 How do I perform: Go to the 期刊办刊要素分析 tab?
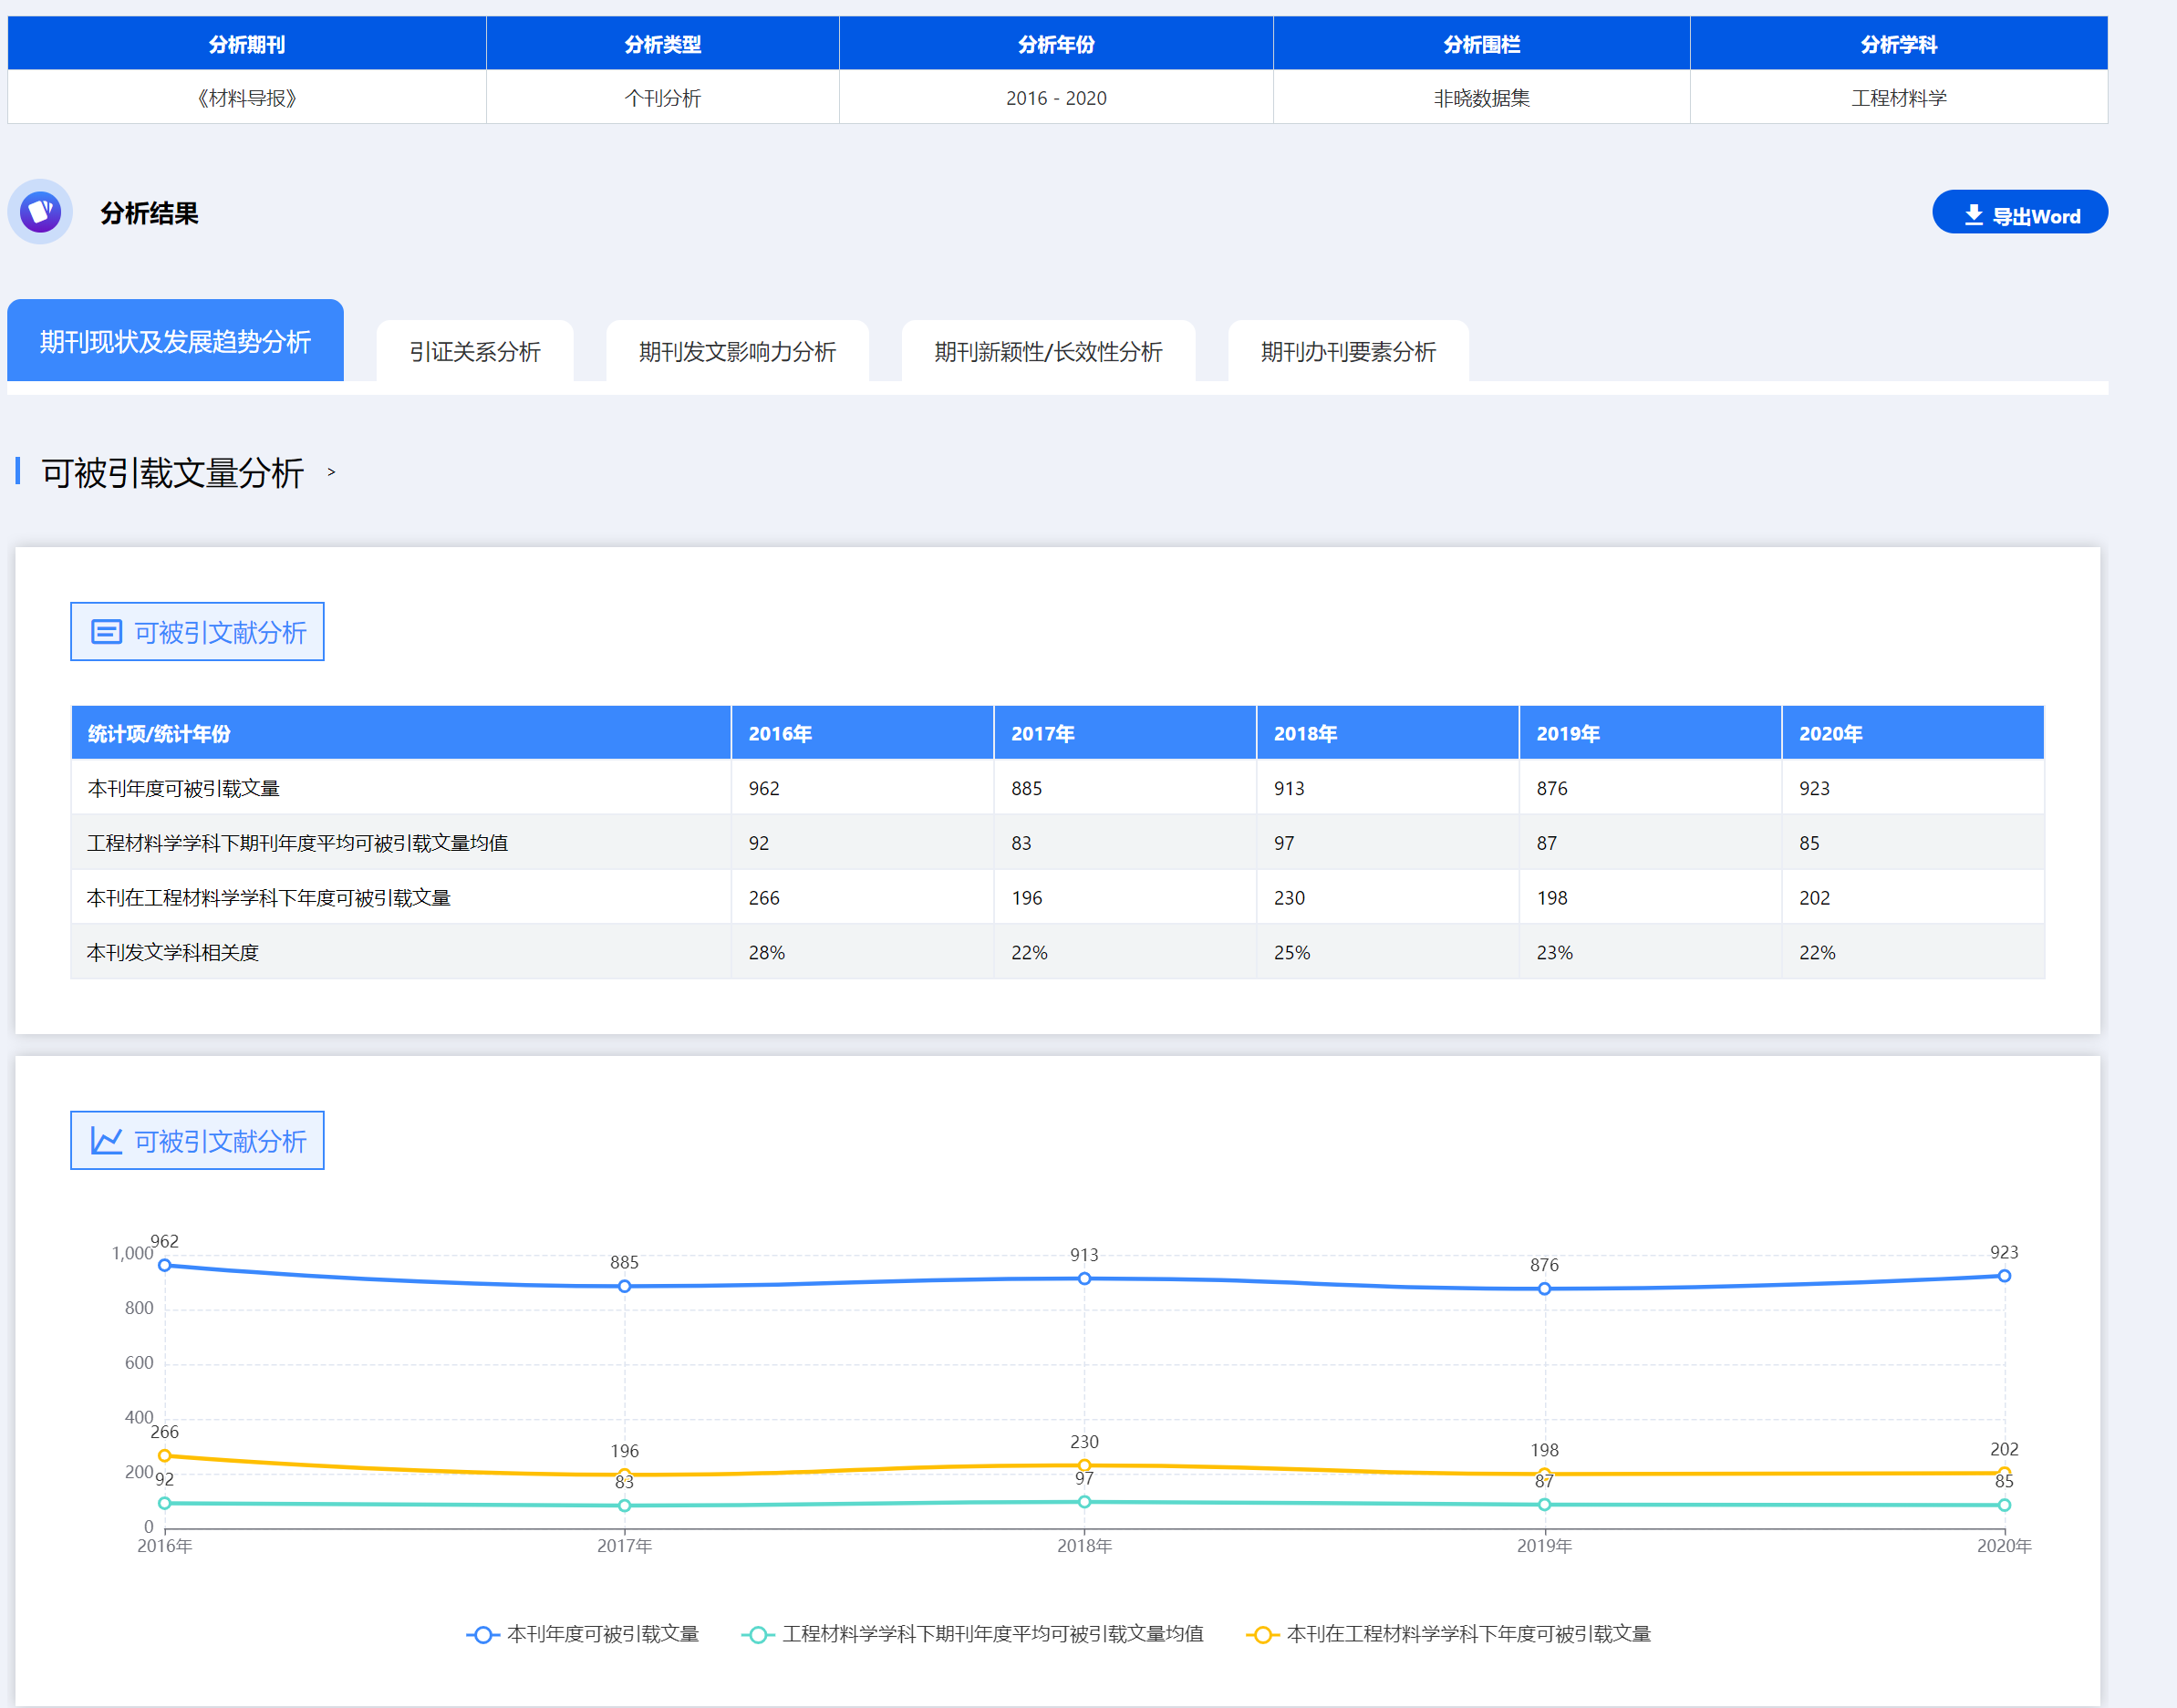click(x=1348, y=352)
